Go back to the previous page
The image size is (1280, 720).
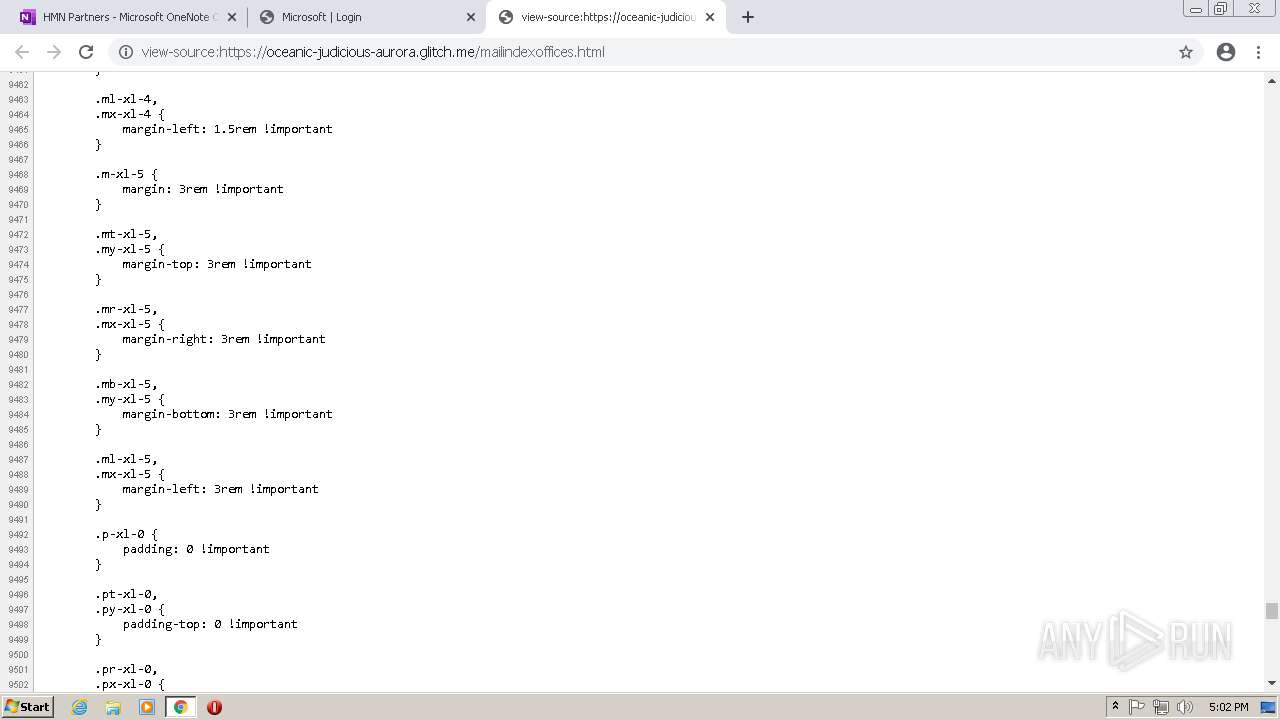22,52
